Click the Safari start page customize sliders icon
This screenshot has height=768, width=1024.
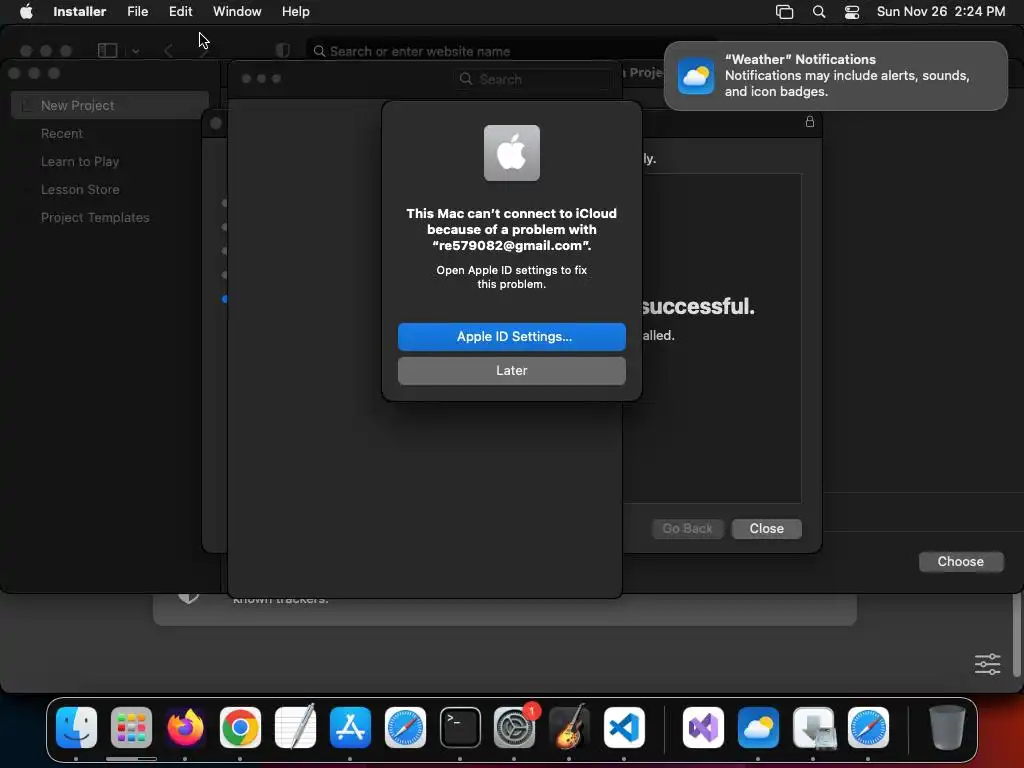coord(987,664)
